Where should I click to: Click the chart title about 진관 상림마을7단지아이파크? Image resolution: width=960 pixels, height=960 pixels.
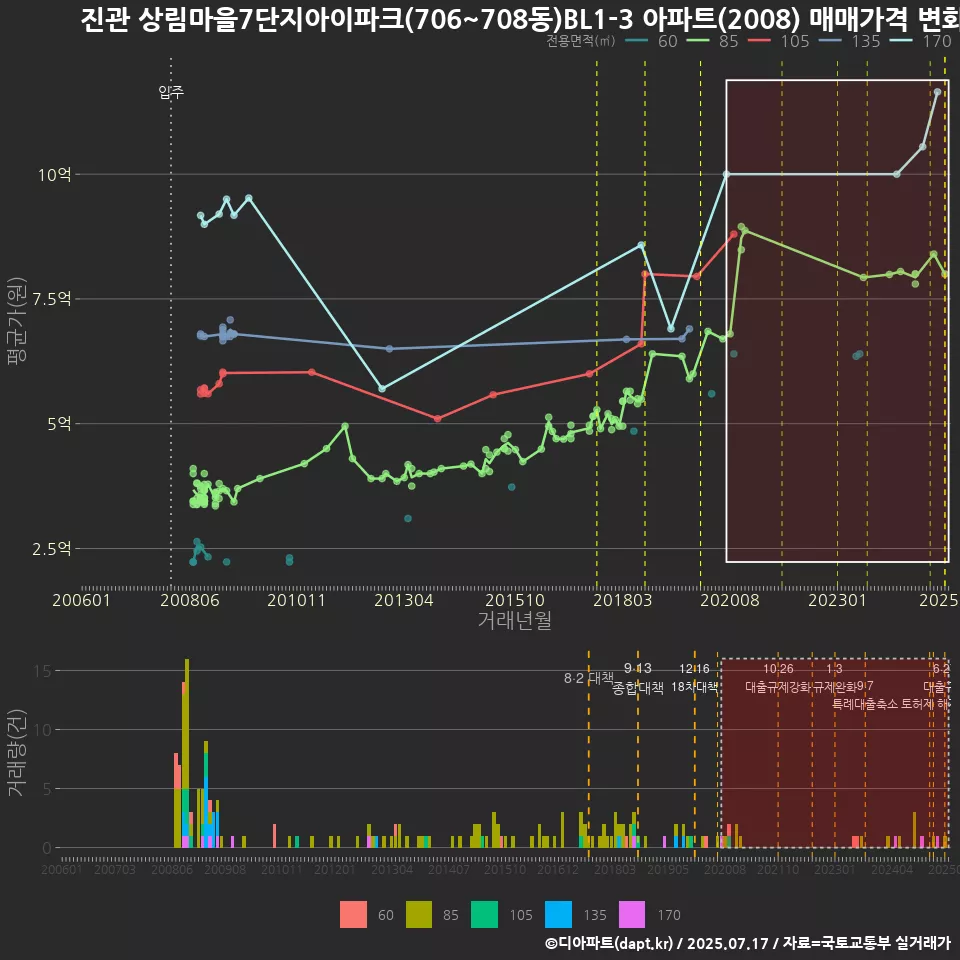520,19
